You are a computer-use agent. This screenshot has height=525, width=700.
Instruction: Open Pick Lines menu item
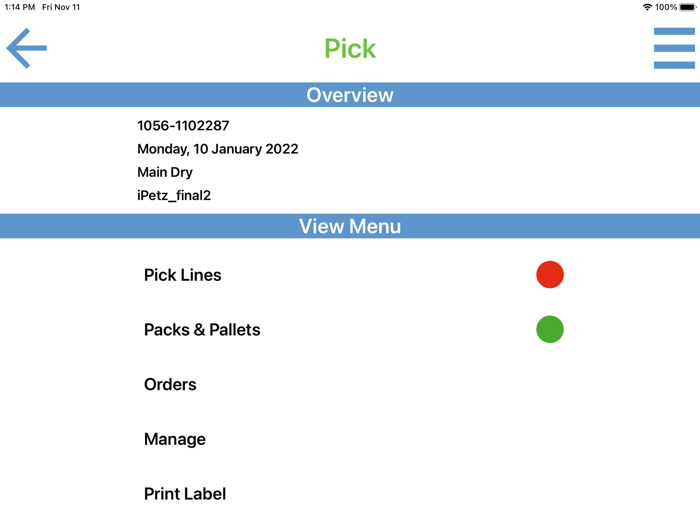(183, 275)
